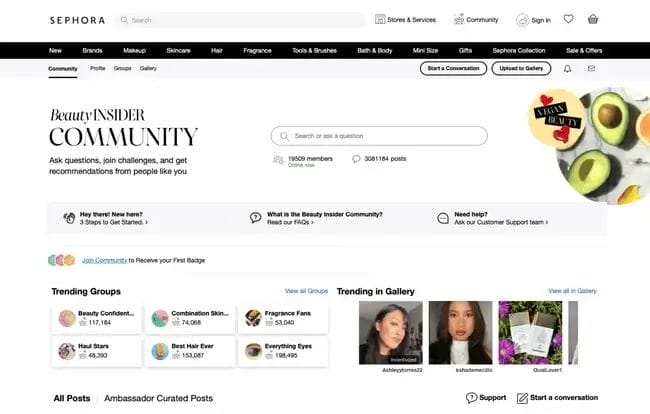Click the Everything Eyes group title
This screenshot has width=650, height=414.
288,346
